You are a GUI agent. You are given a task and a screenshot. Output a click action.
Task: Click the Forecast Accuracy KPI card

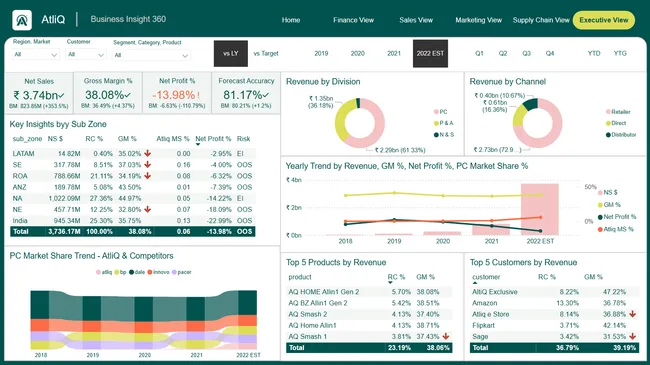pyautogui.click(x=246, y=93)
